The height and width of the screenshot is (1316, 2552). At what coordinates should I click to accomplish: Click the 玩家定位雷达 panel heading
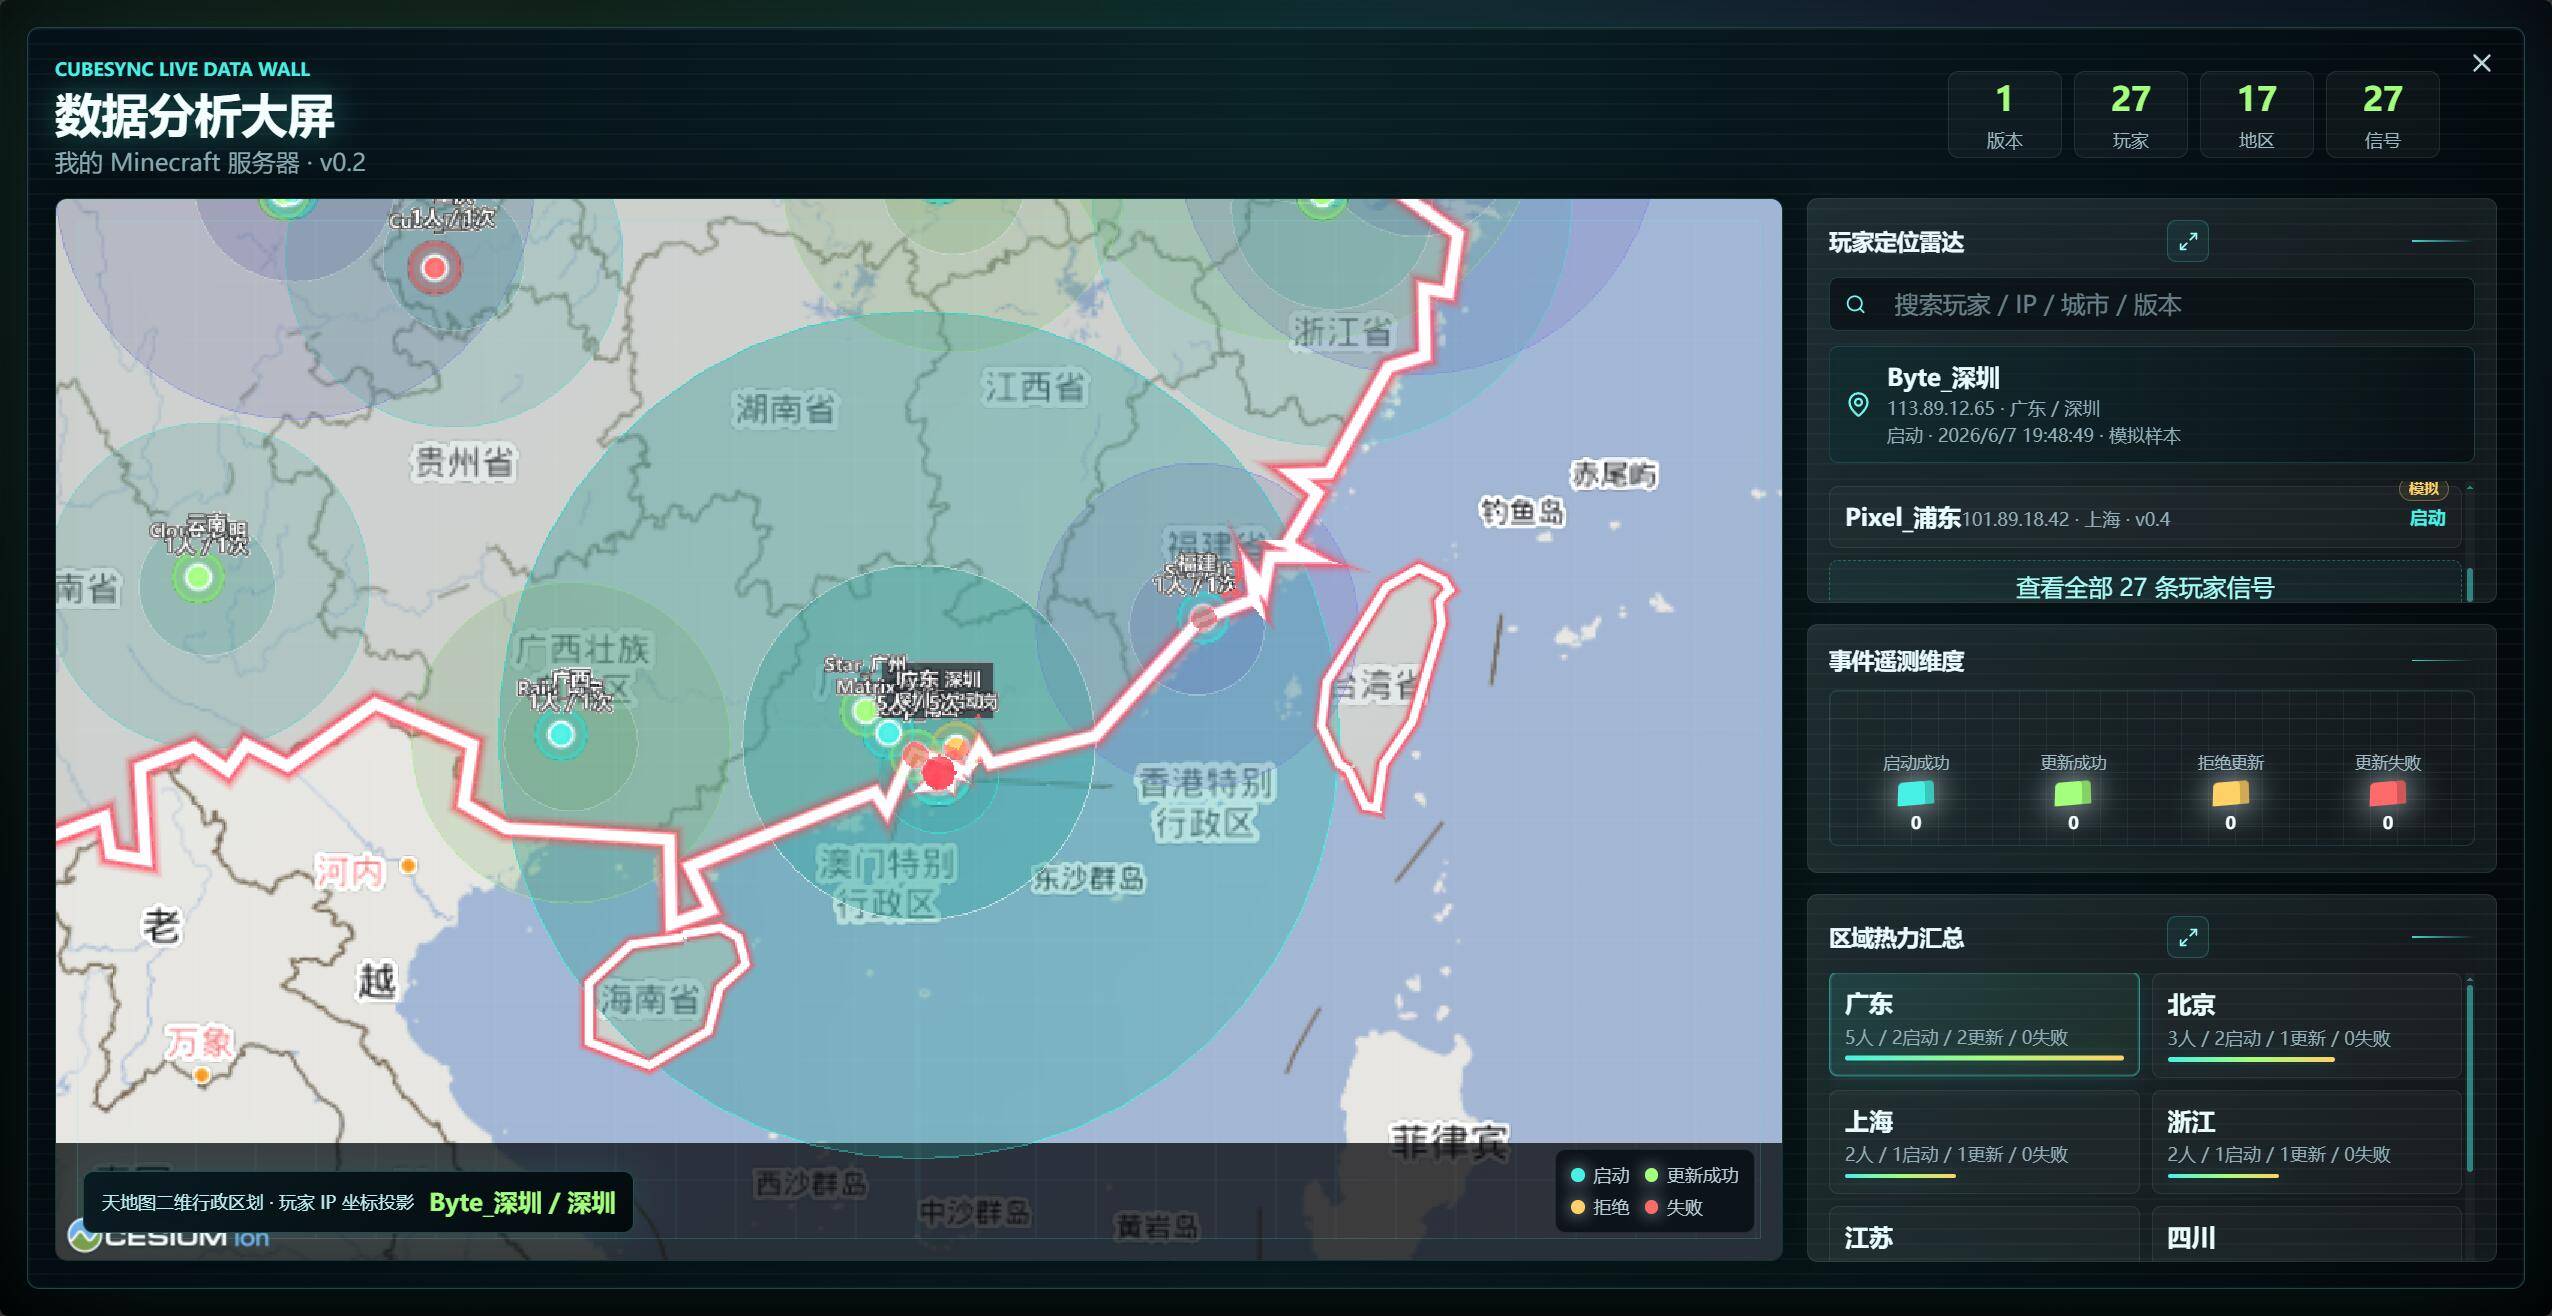1896,242
